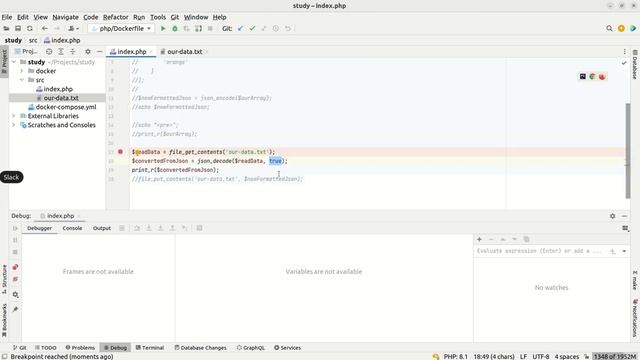Image resolution: width=640 pixels, height=360 pixels.
Task: Switch to the Console debug tab
Action: 72,228
